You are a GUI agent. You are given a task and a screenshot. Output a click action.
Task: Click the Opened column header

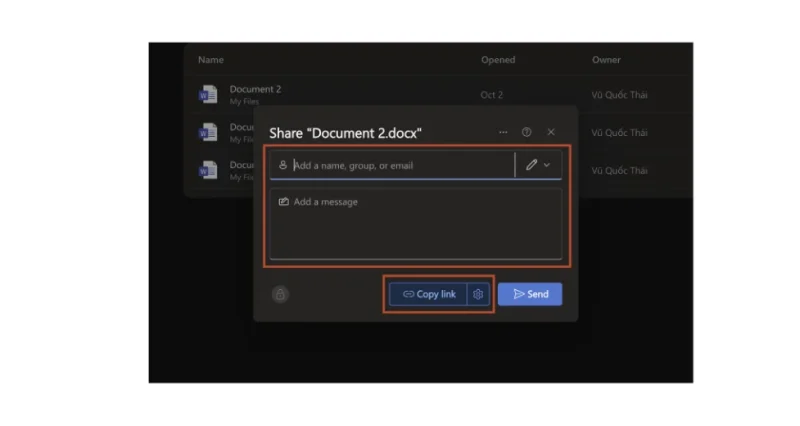[x=498, y=60]
